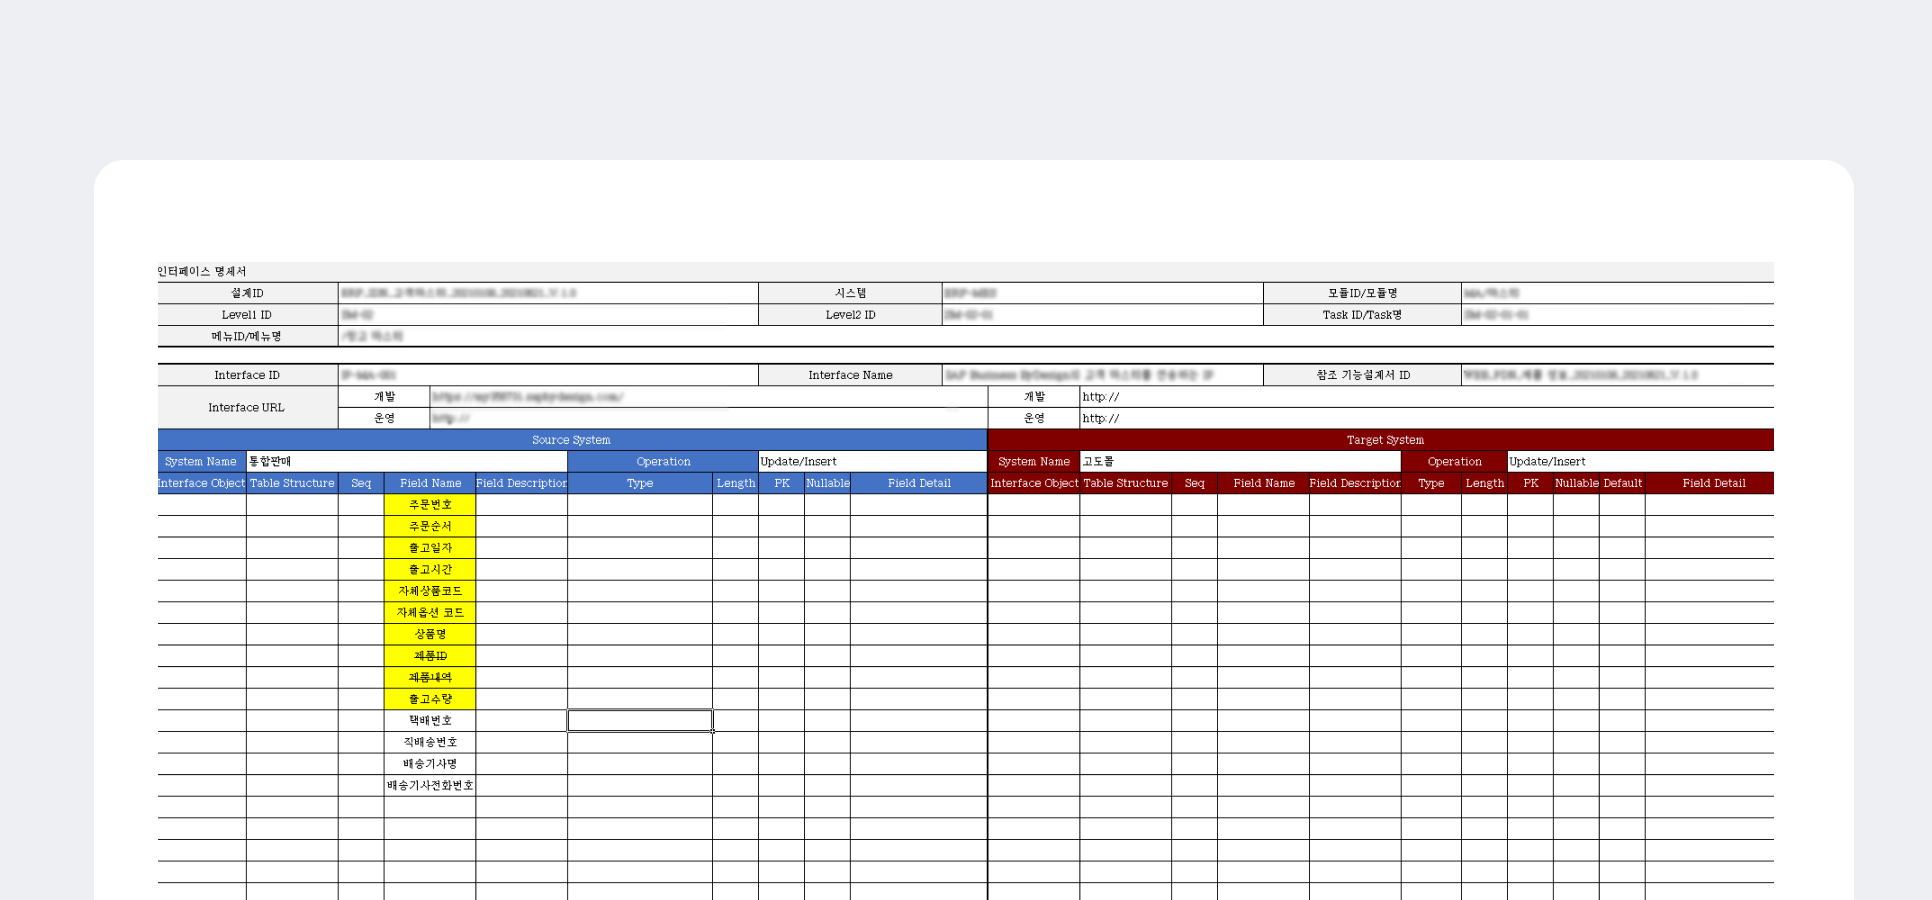The width and height of the screenshot is (1932, 900).
Task: Click the red 'Operation' label in Target System
Action: (1455, 461)
